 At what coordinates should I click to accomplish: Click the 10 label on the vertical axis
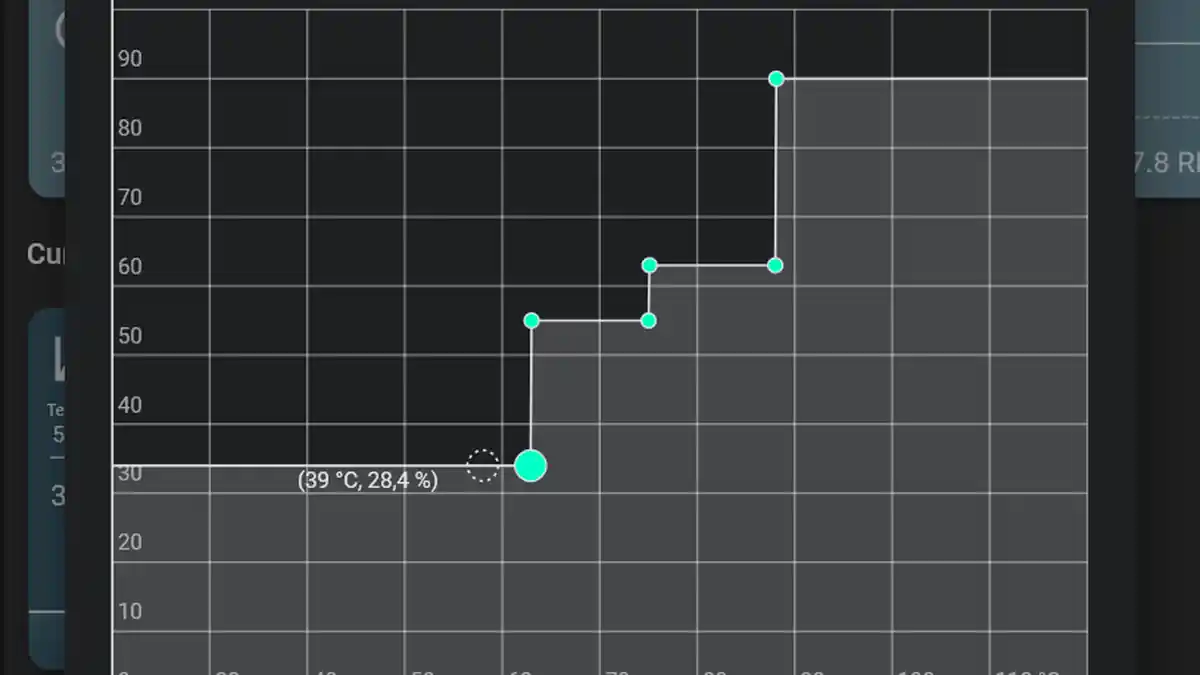(130, 611)
